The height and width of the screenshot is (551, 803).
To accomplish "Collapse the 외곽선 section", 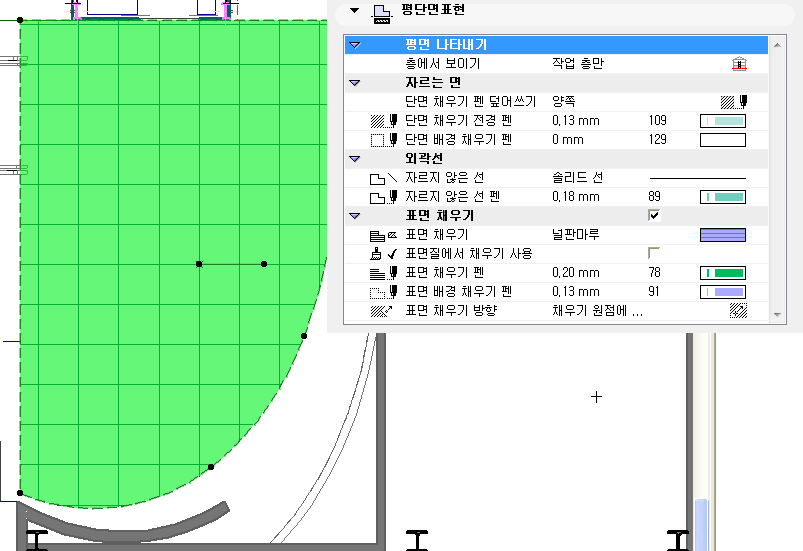I will [354, 159].
